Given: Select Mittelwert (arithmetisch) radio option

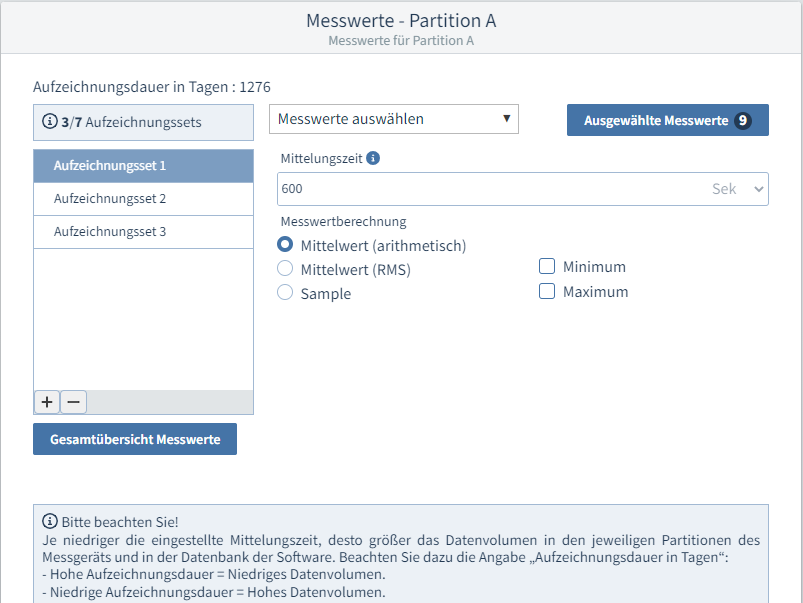Looking at the screenshot, I should (x=285, y=245).
